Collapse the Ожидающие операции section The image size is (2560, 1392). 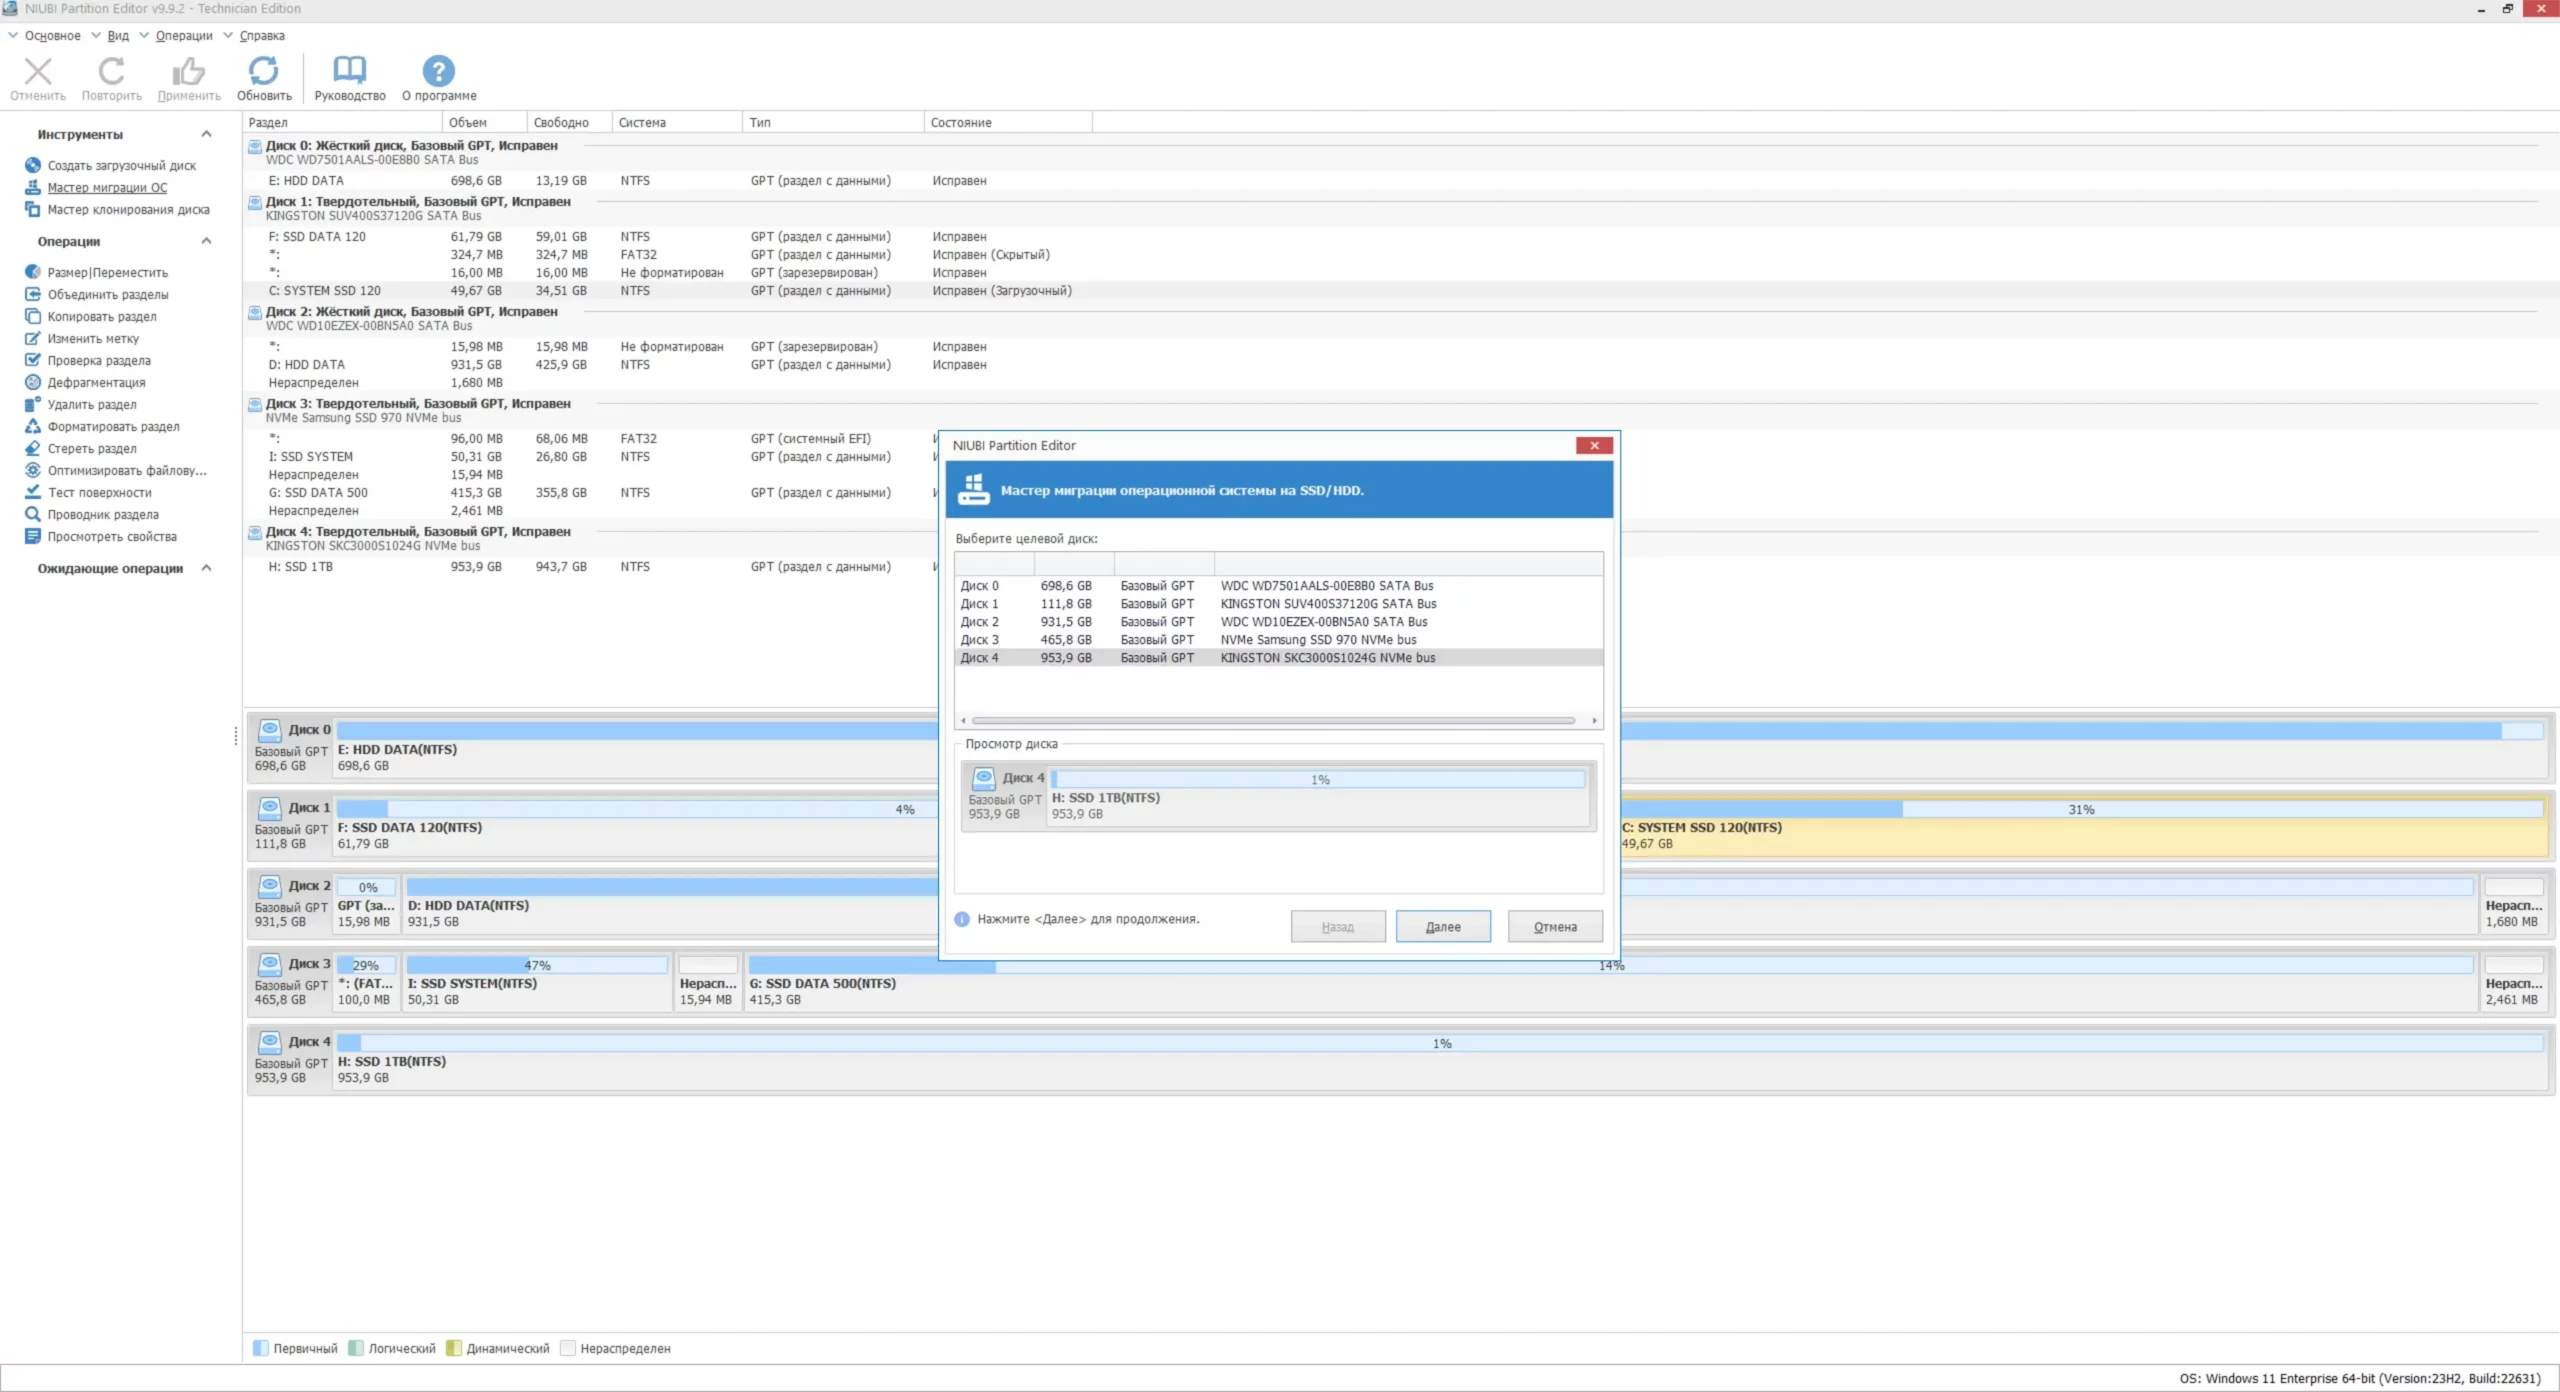point(206,567)
